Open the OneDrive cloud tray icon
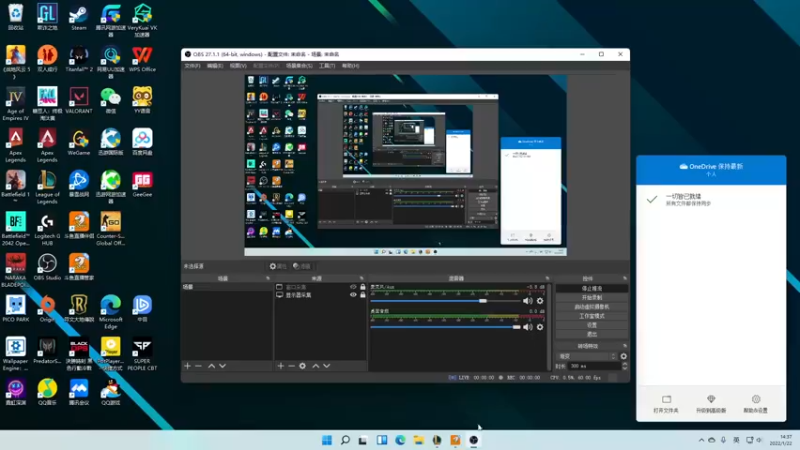800x450 pixels. tap(711, 440)
